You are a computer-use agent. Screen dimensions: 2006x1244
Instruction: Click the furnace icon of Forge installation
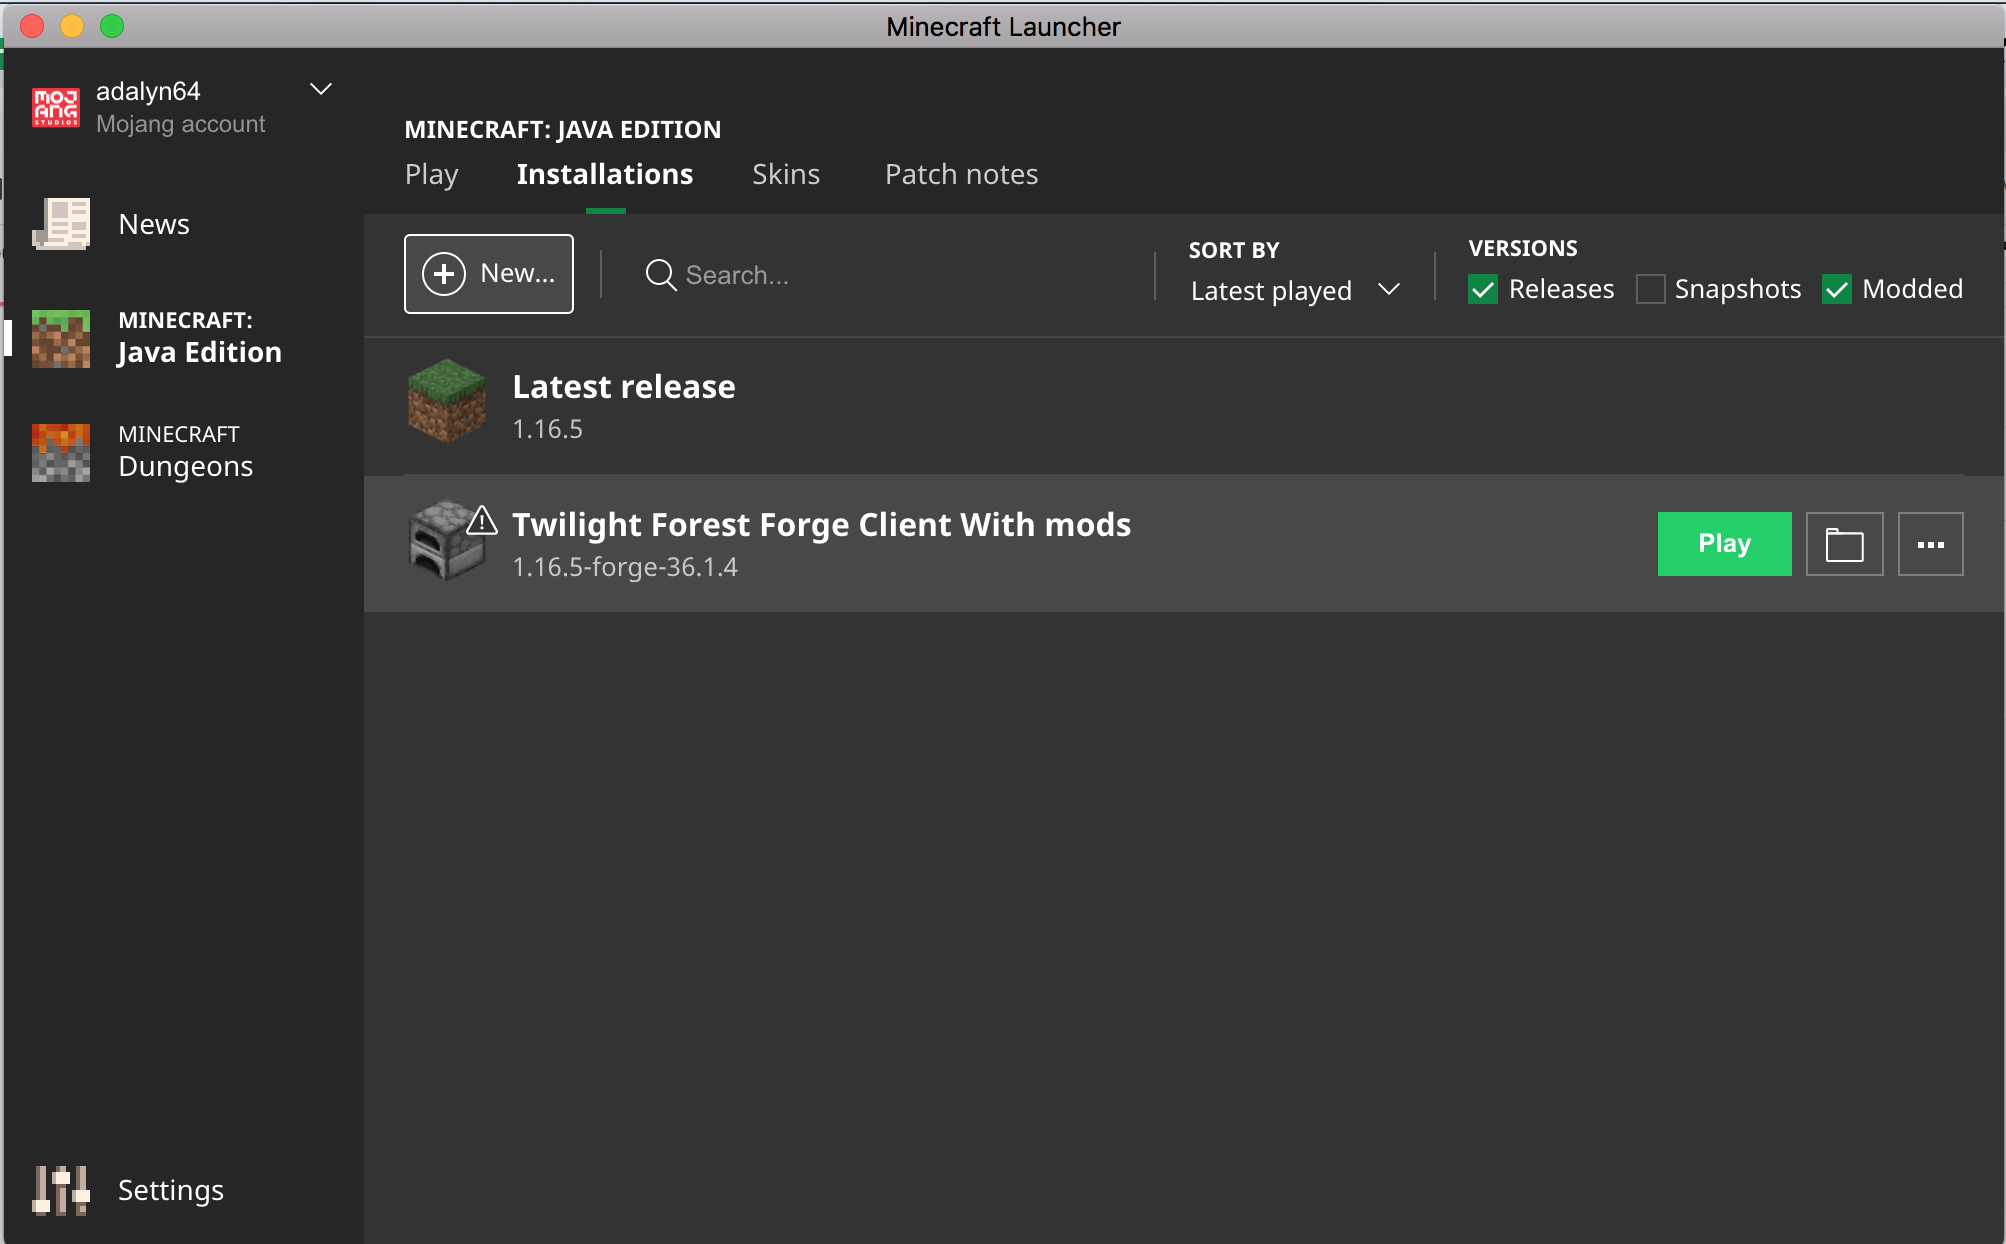[441, 543]
